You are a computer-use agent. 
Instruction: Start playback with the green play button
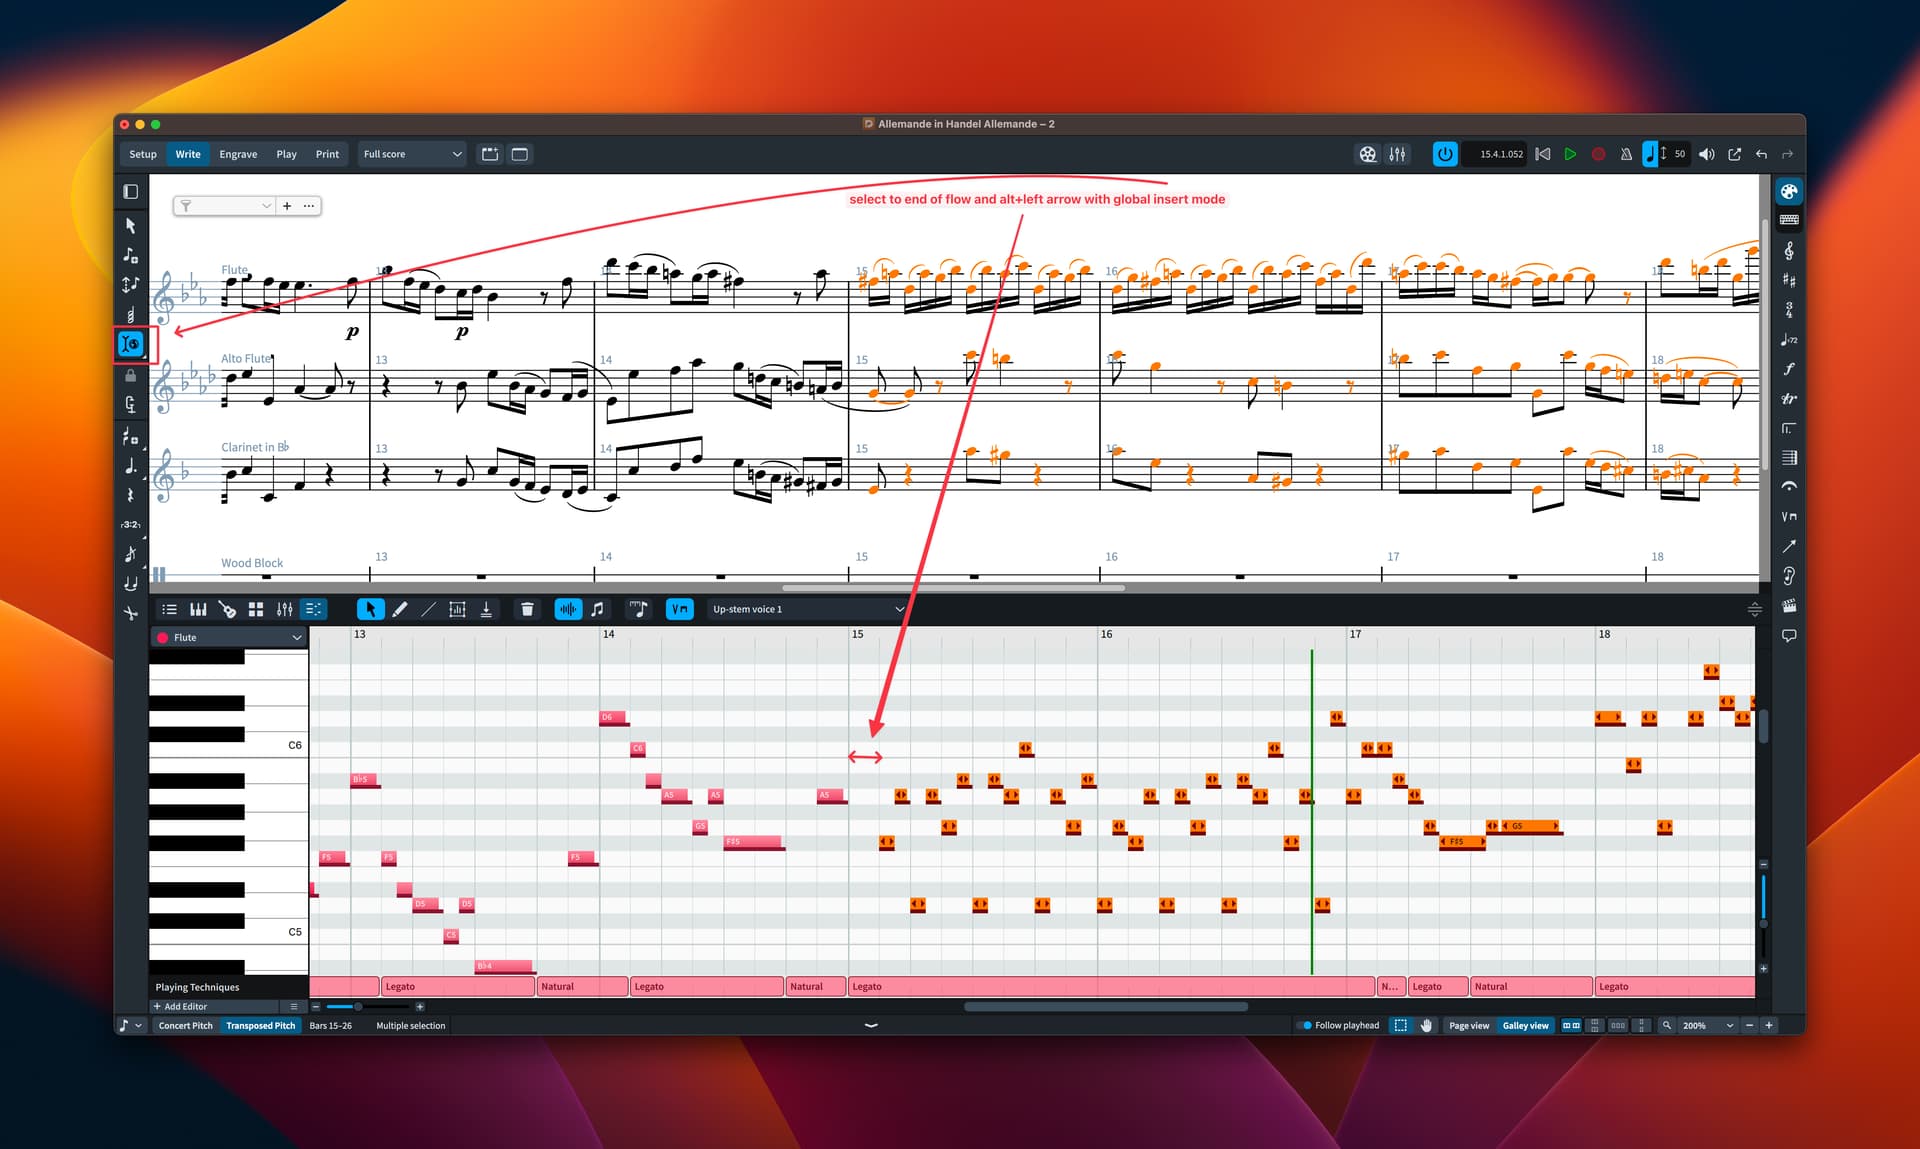(x=1570, y=154)
